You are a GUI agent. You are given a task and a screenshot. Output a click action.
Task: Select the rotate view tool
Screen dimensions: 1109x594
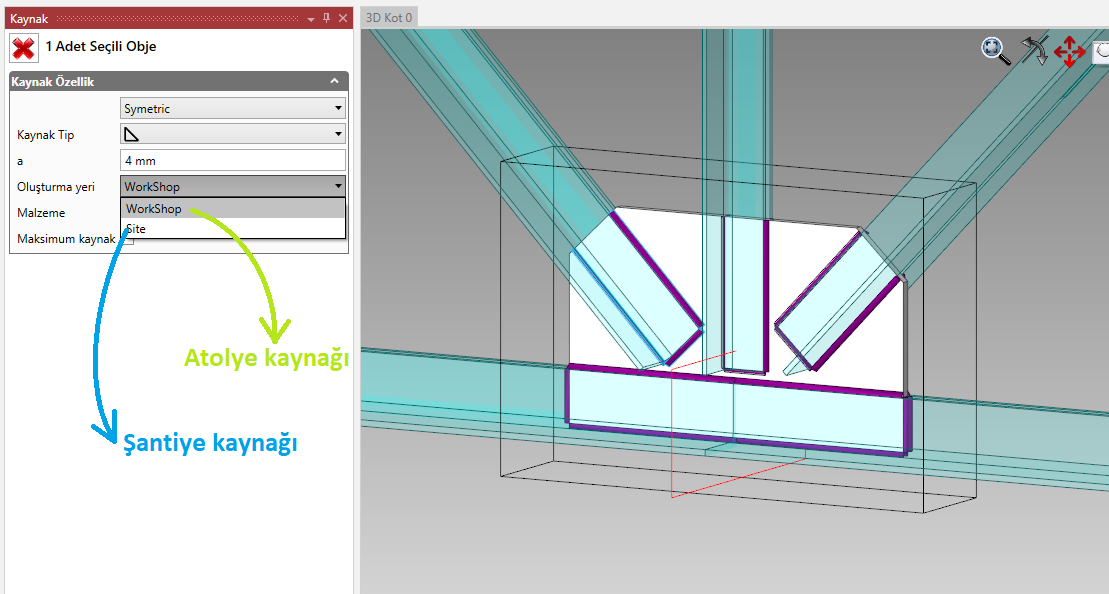click(x=1033, y=51)
